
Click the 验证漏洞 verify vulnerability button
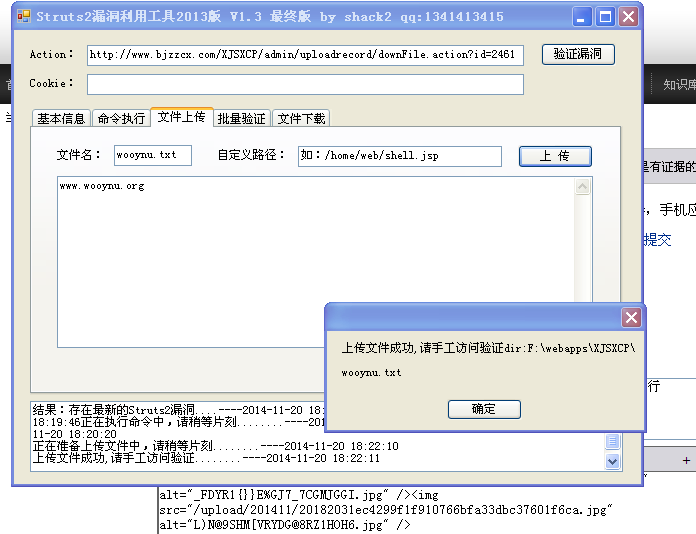pyautogui.click(x=578, y=55)
